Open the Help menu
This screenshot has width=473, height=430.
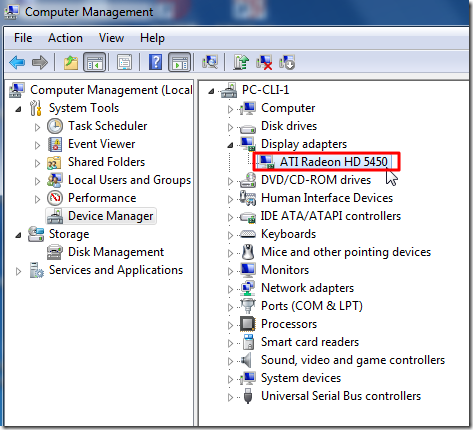tap(152, 38)
